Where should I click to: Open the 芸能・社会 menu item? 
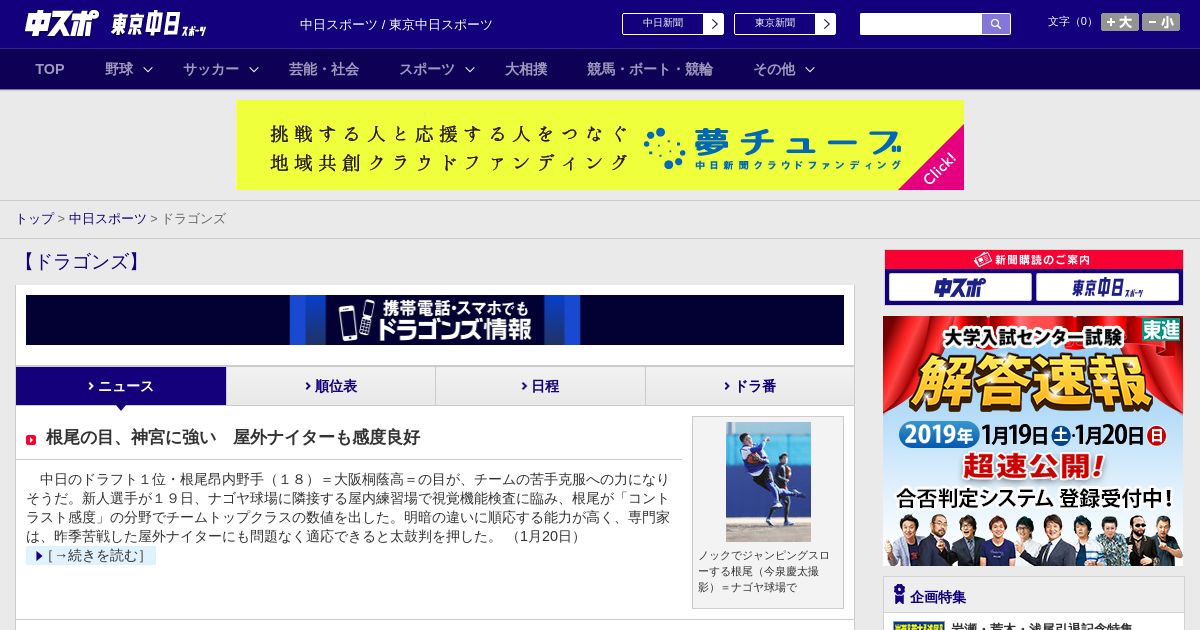[324, 69]
